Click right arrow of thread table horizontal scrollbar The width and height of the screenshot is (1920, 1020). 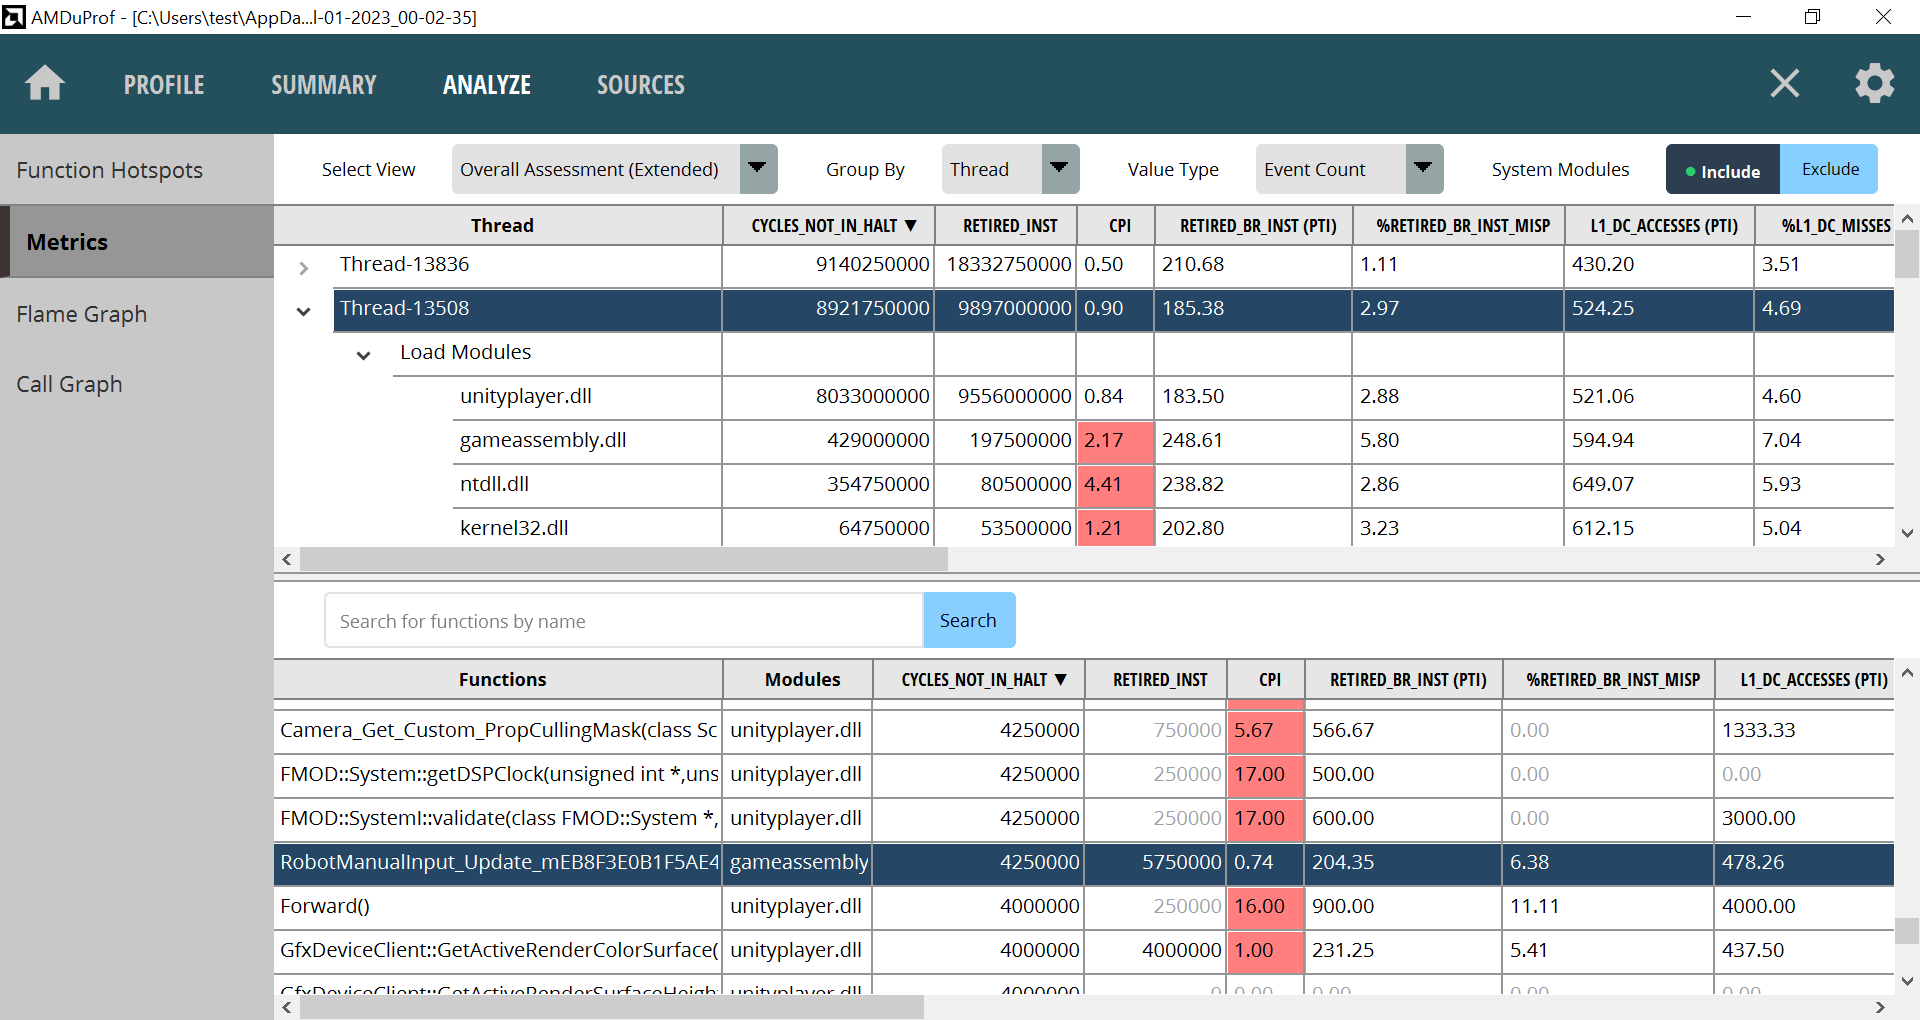click(1880, 559)
